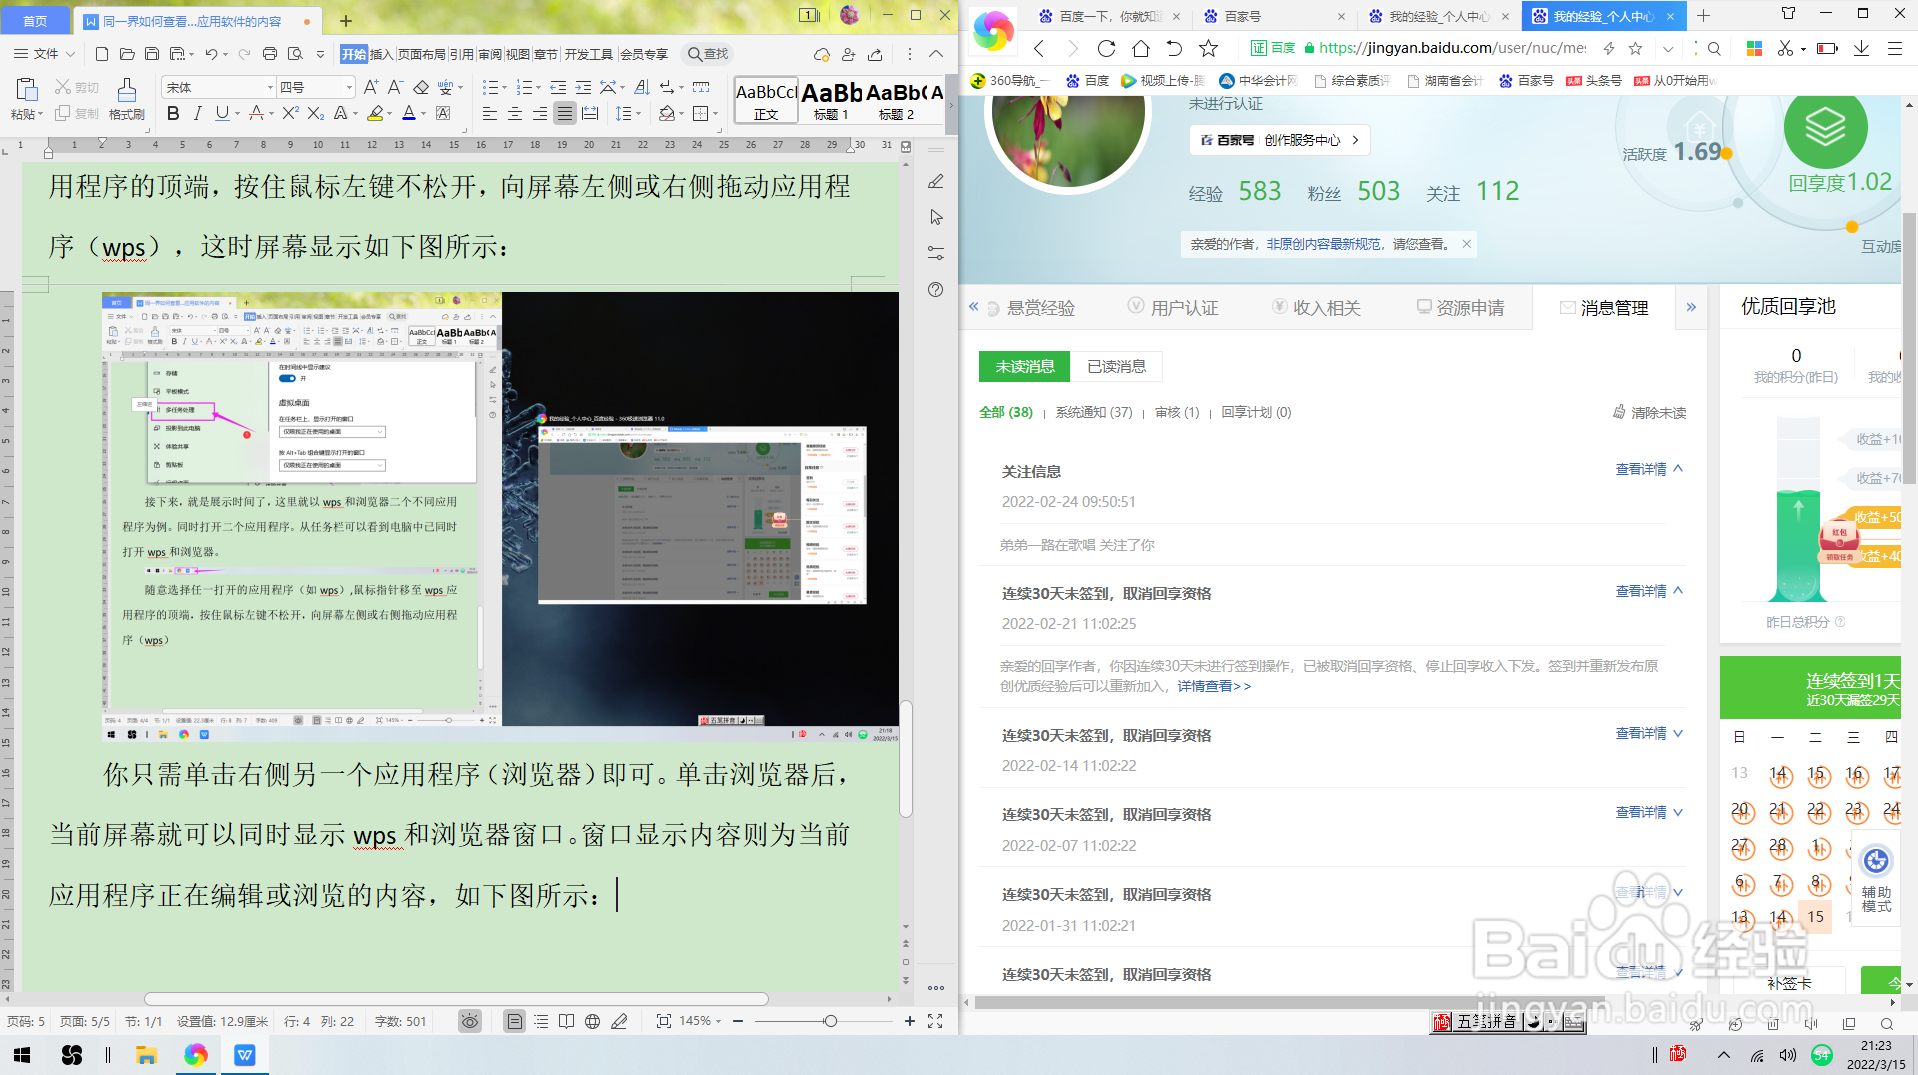Image resolution: width=1918 pixels, height=1075 pixels.
Task: Click the print icon in WPS toolbar
Action: point(270,54)
